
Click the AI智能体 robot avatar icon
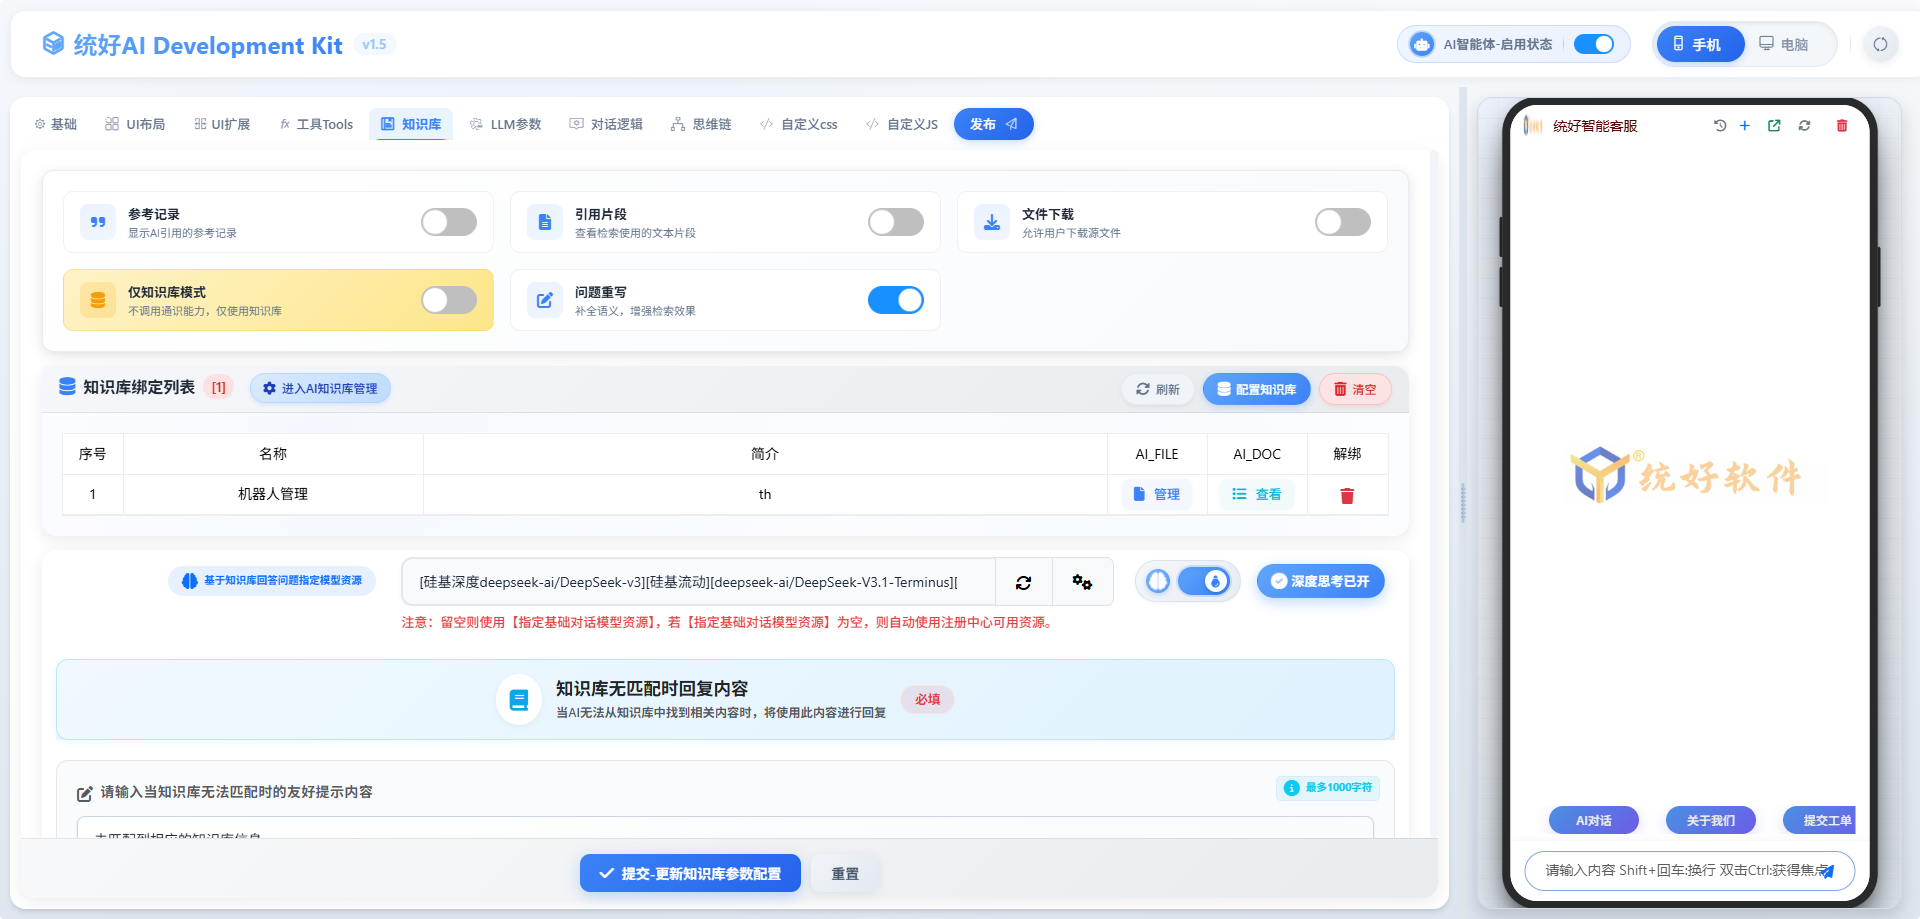[1421, 44]
